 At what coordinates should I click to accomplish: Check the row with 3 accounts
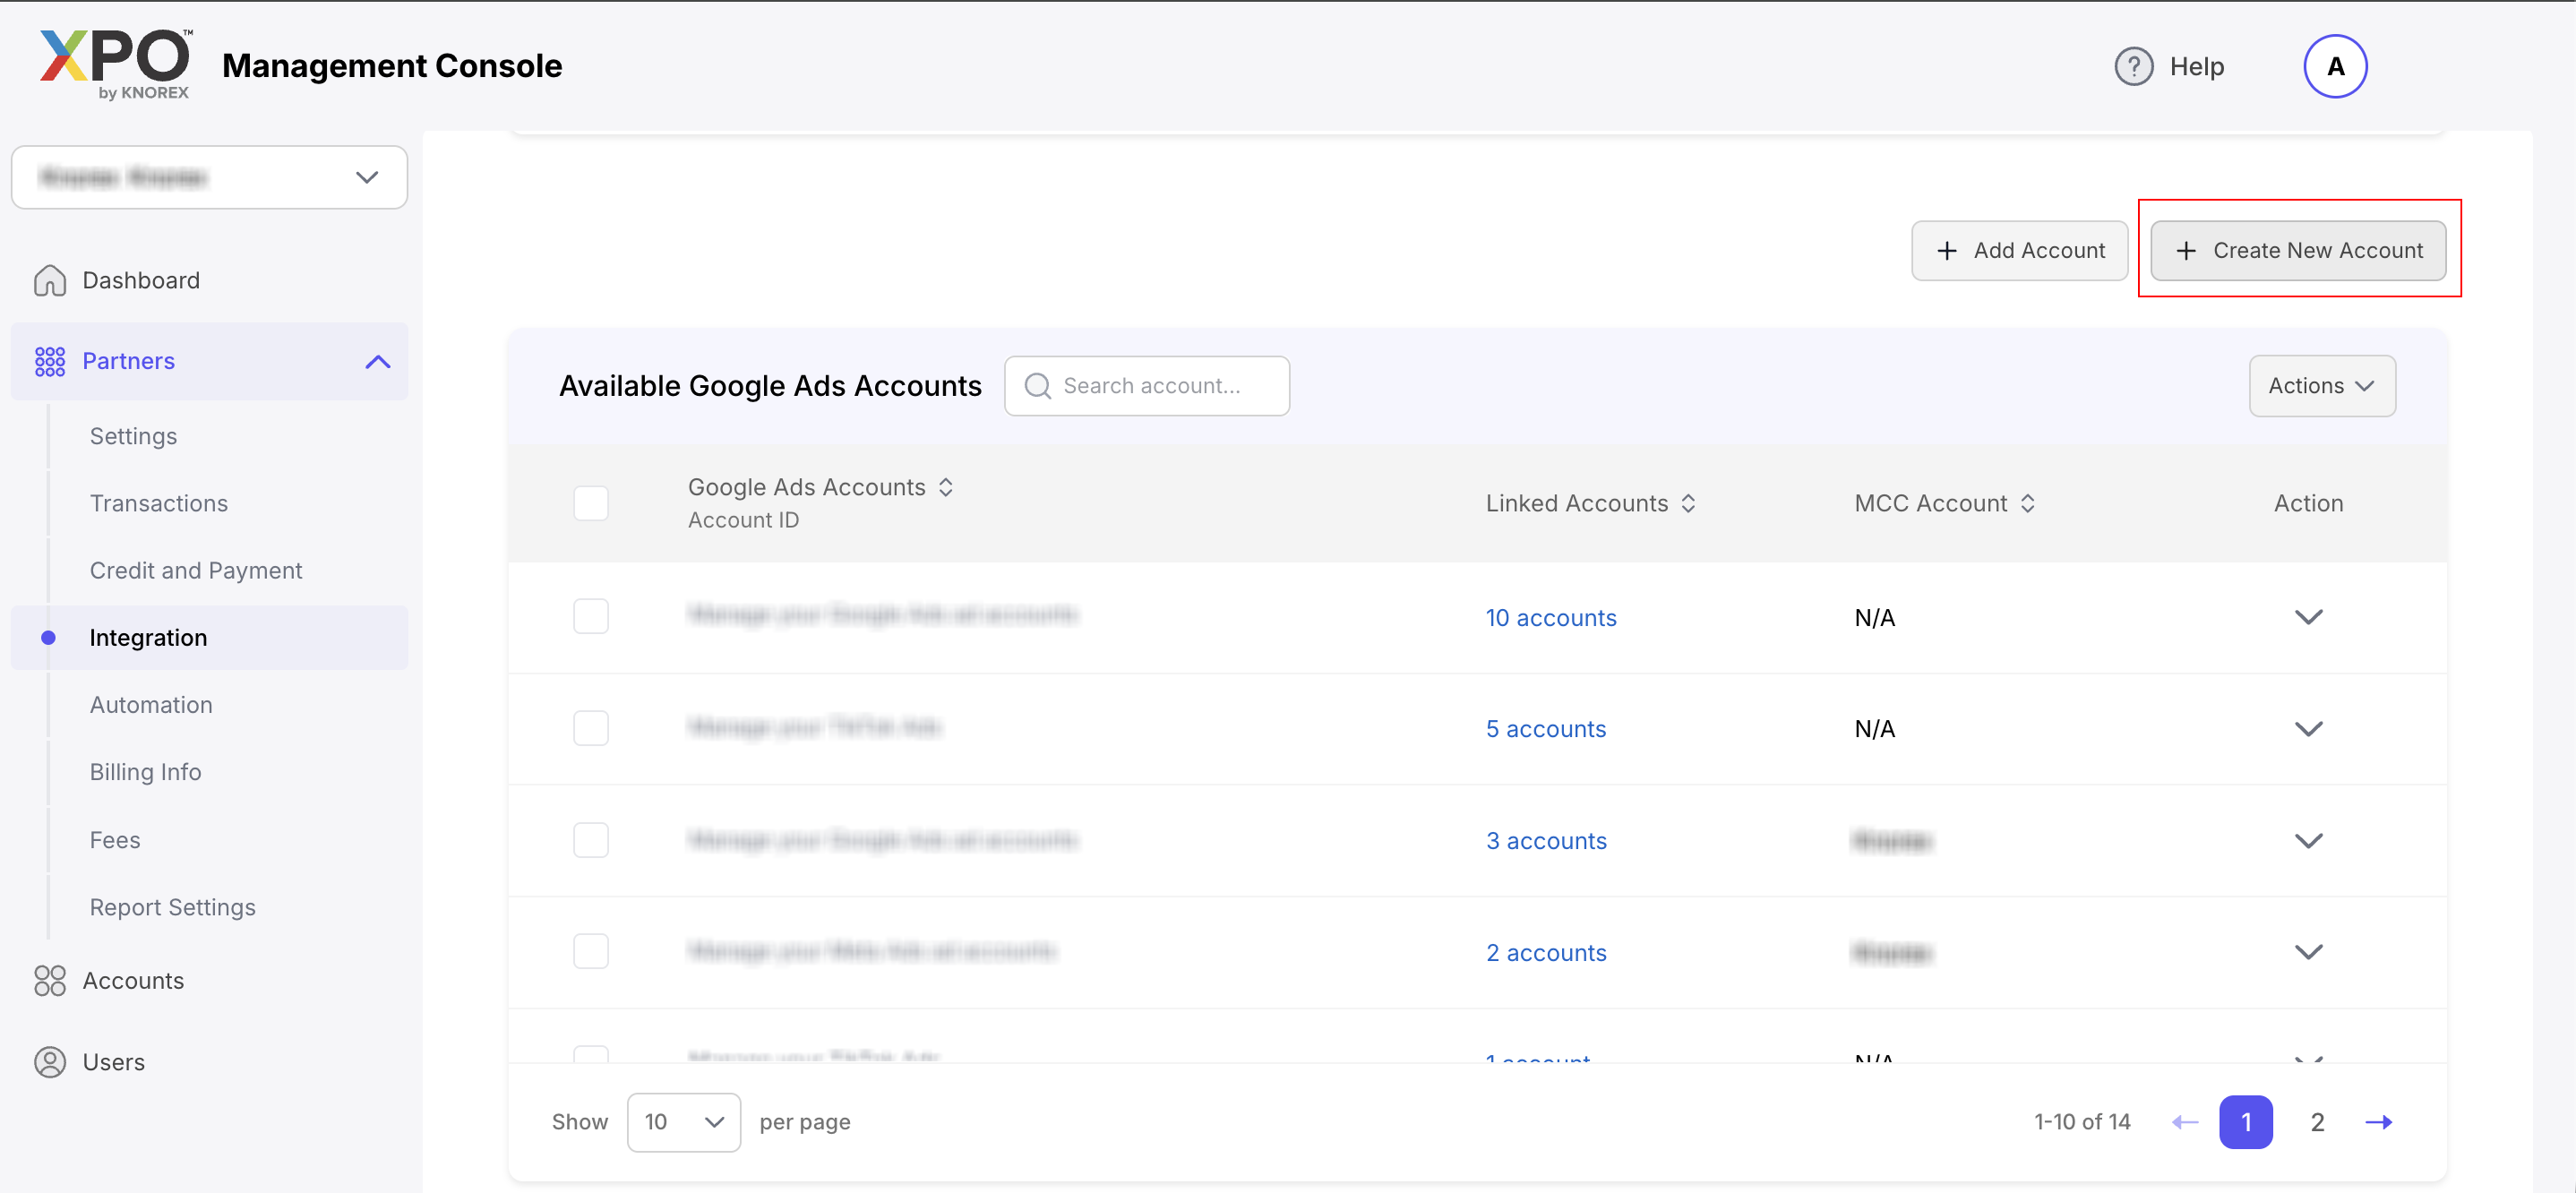click(x=591, y=840)
